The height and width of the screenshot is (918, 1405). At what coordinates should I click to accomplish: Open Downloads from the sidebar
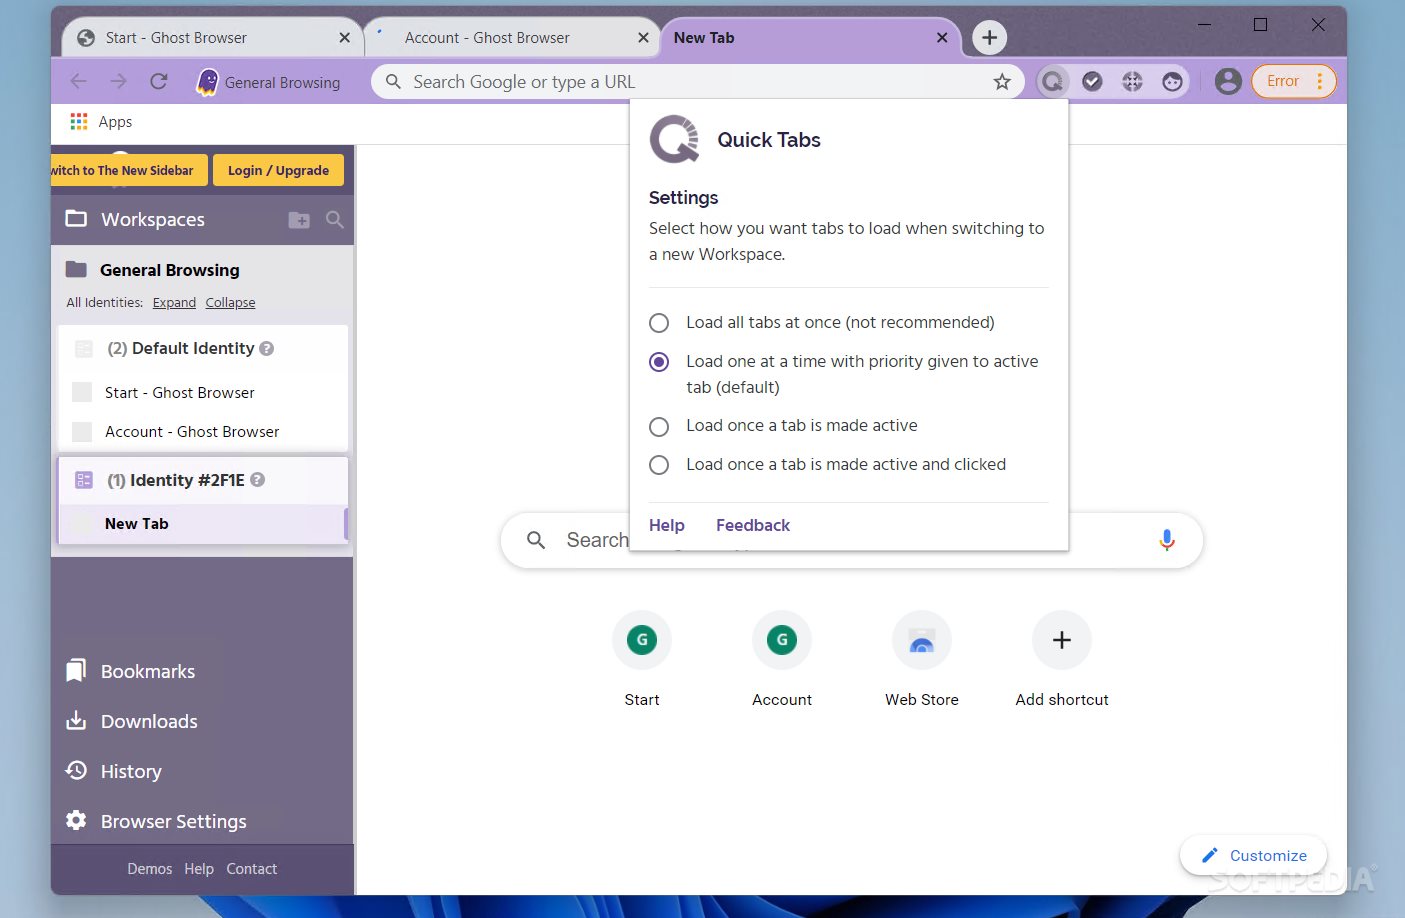pyautogui.click(x=131, y=722)
